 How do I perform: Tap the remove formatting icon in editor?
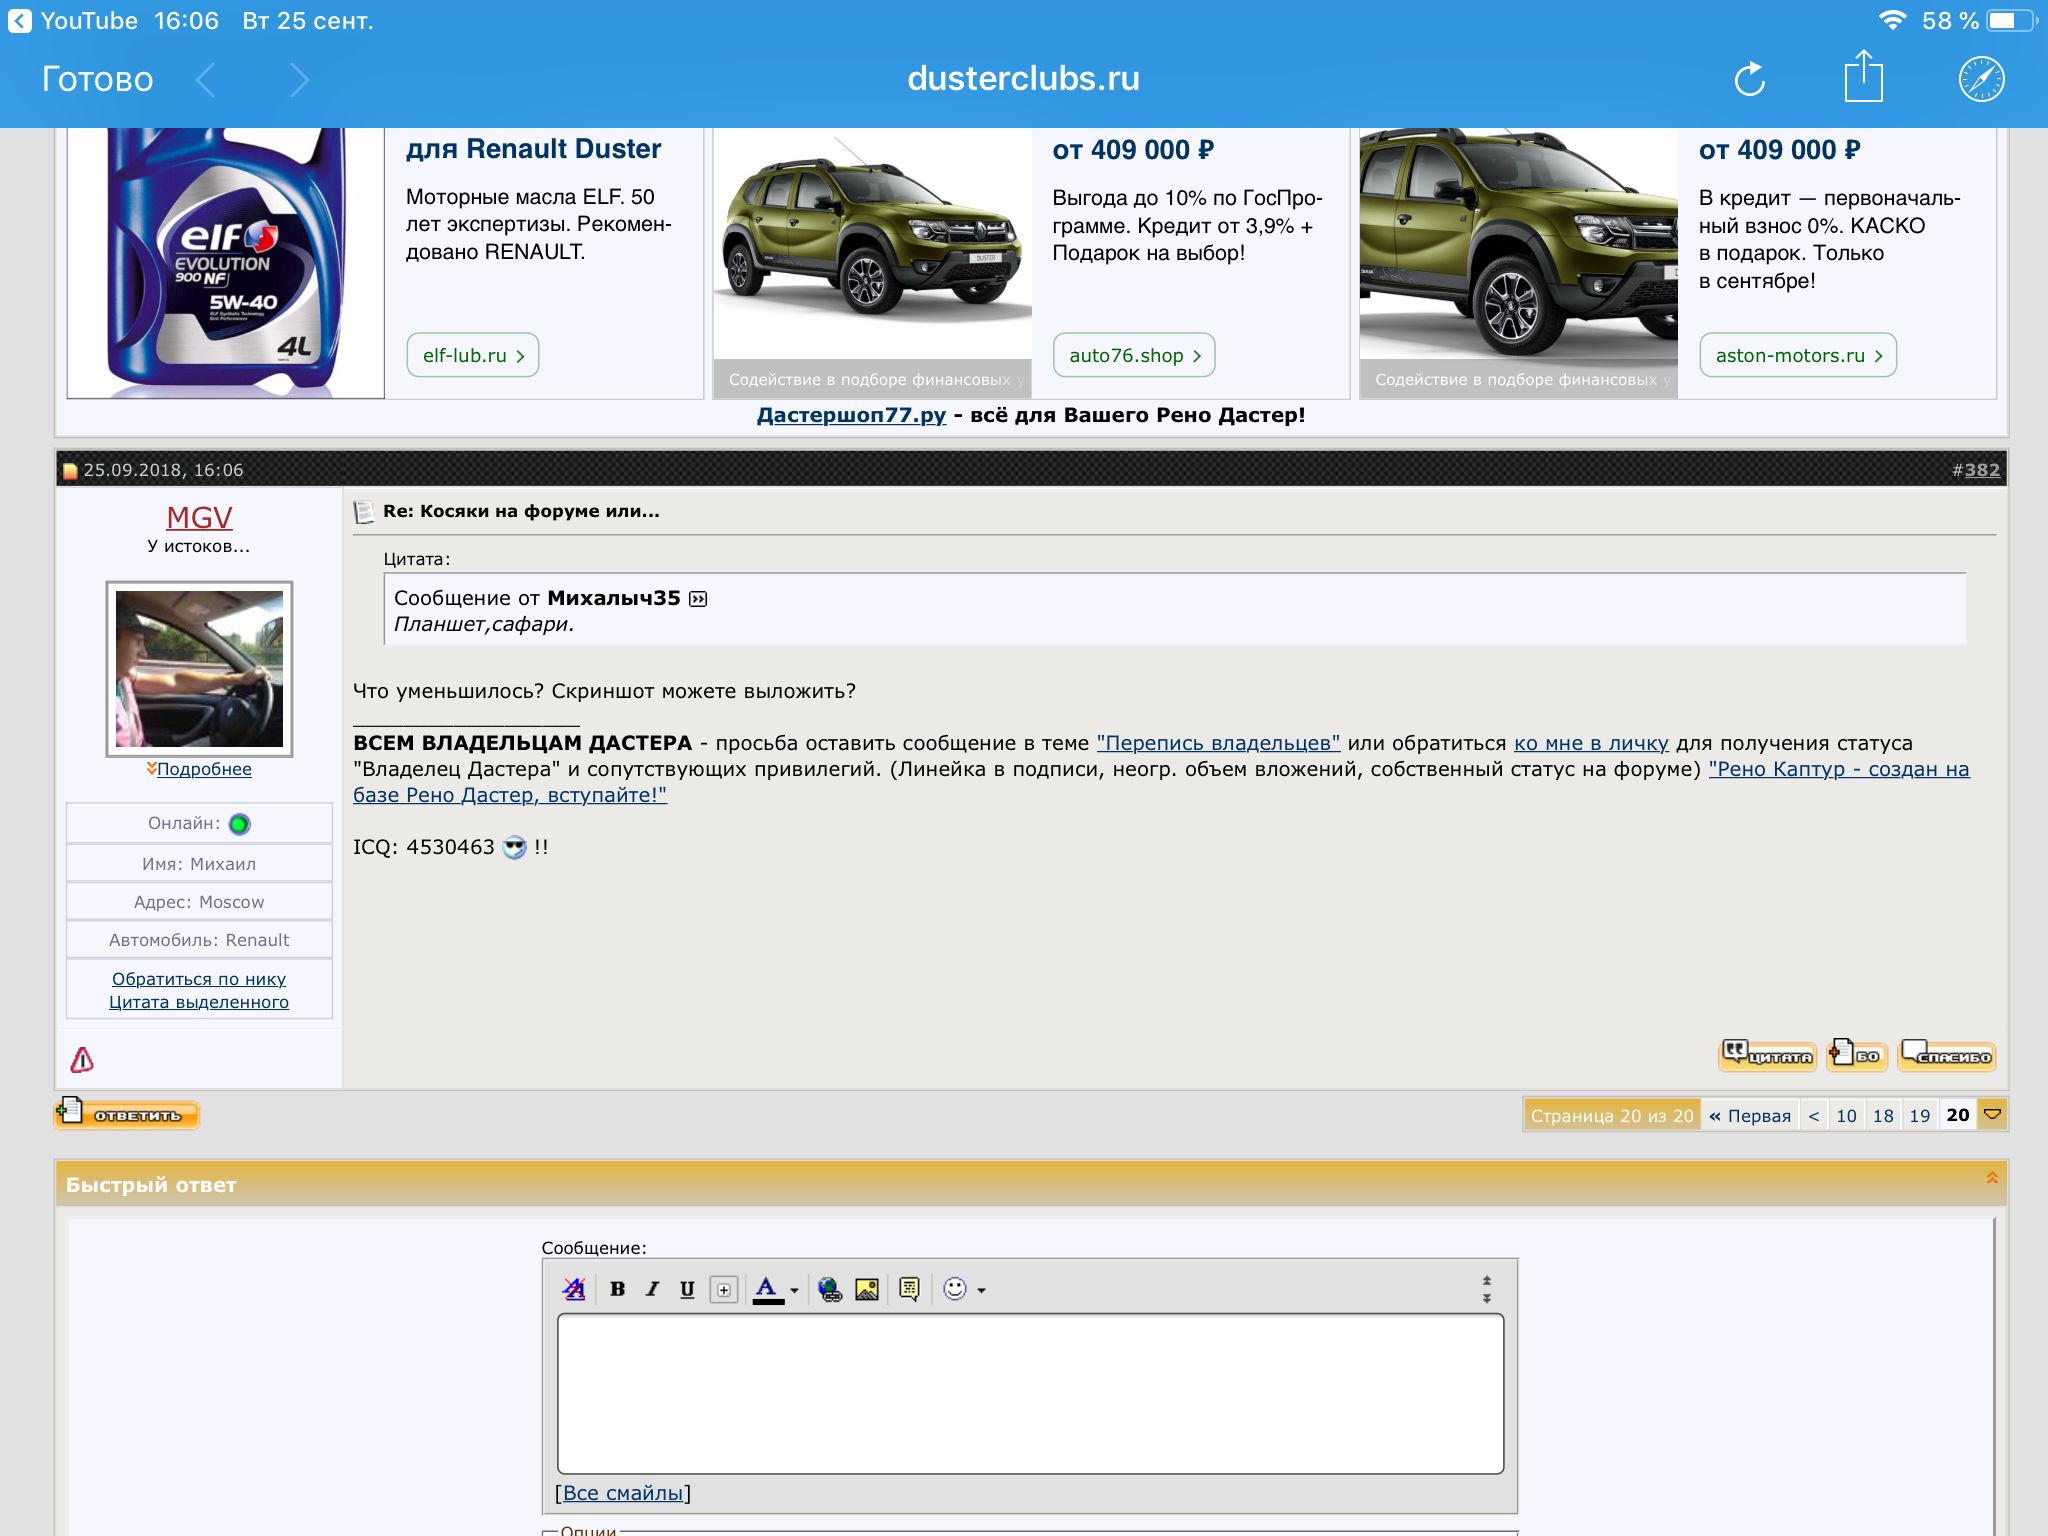(574, 1289)
